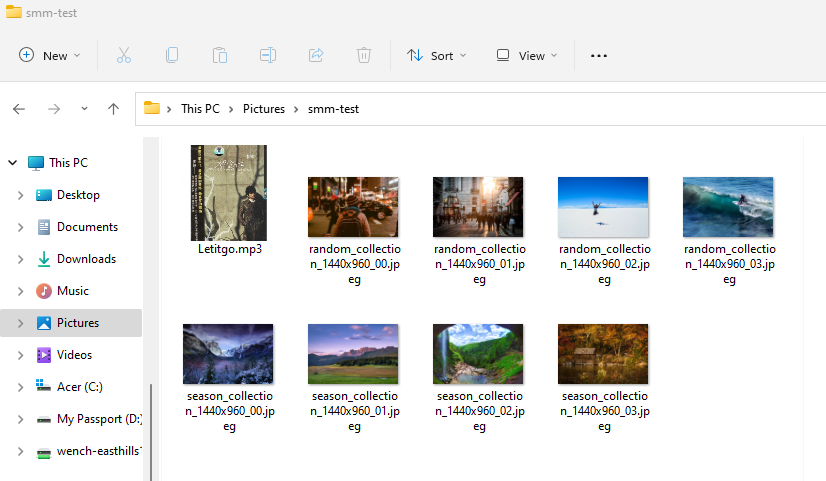Click This PC in address breadcrumb
The width and height of the screenshot is (826, 481).
pyautogui.click(x=200, y=109)
